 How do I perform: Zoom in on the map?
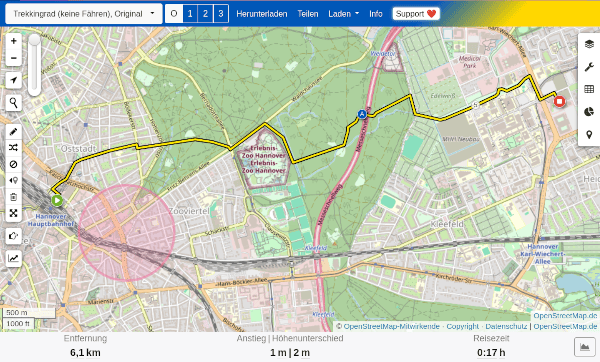13,41
